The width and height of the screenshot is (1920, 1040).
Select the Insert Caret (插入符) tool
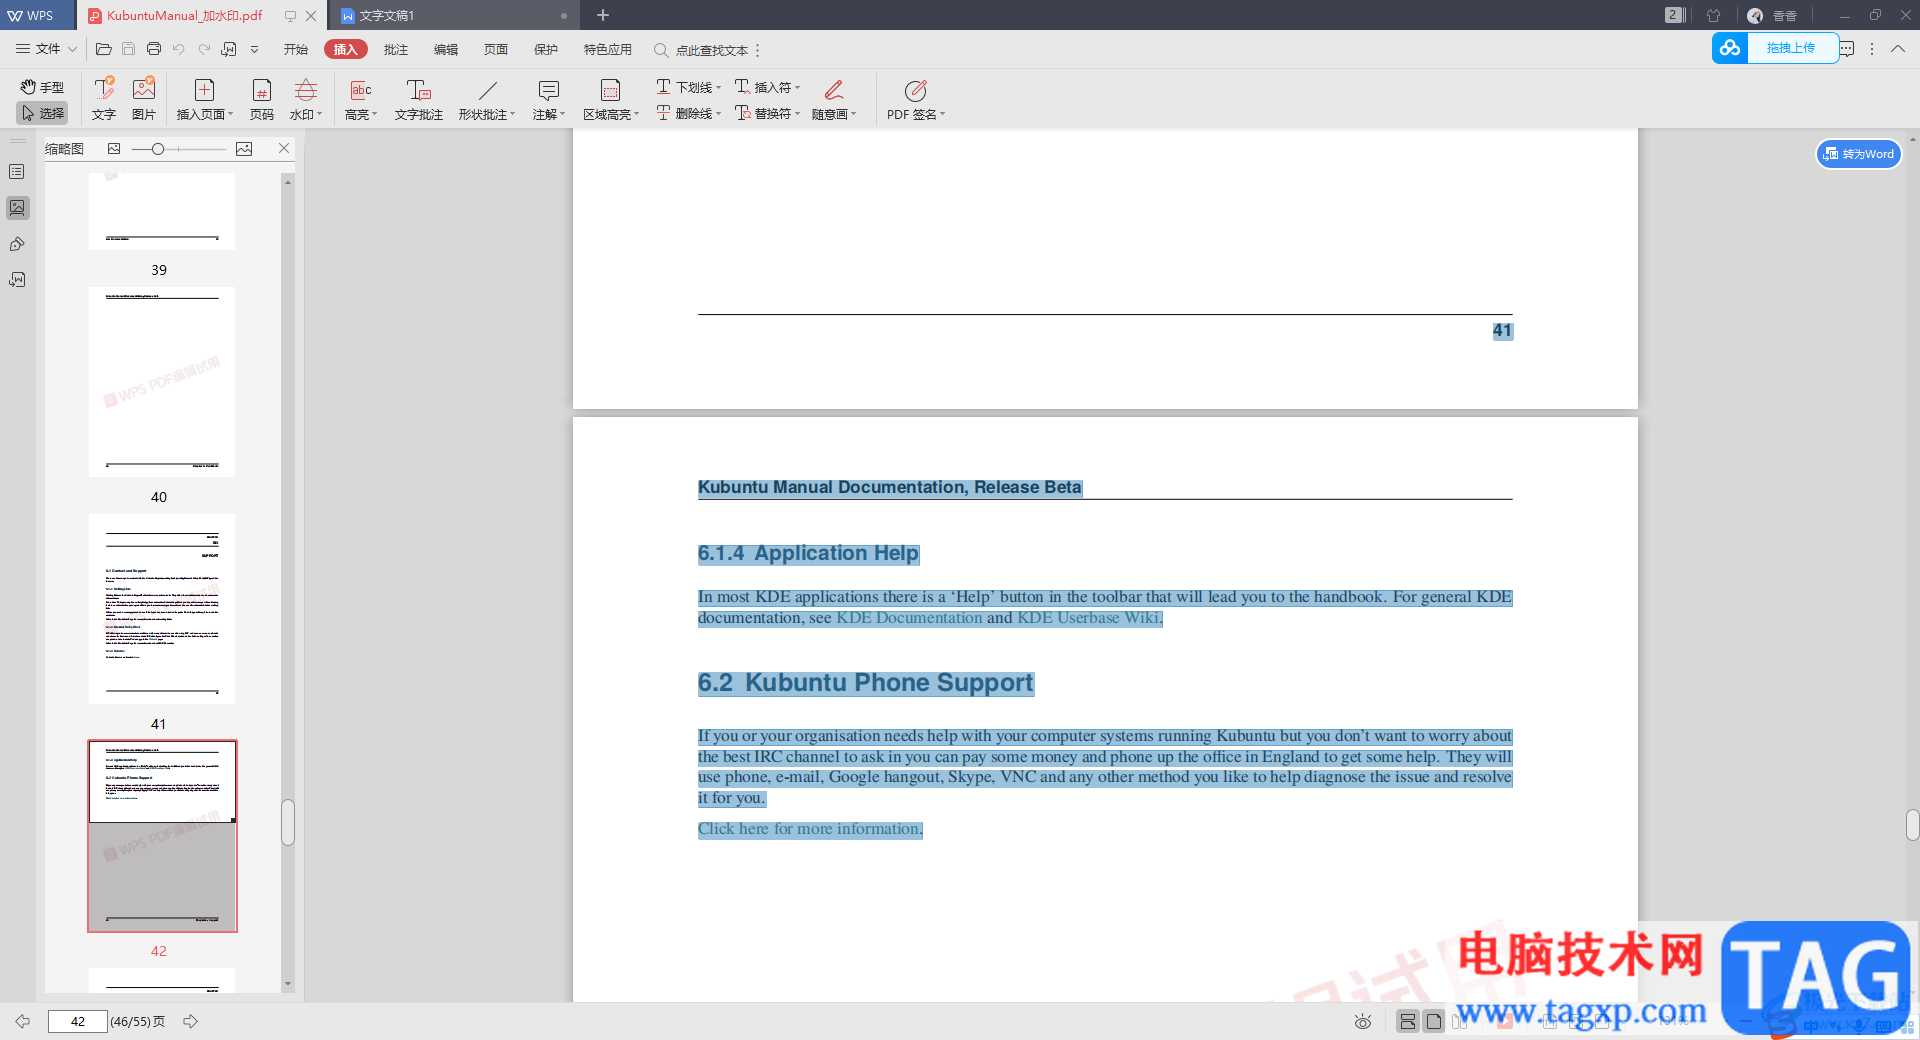click(767, 87)
